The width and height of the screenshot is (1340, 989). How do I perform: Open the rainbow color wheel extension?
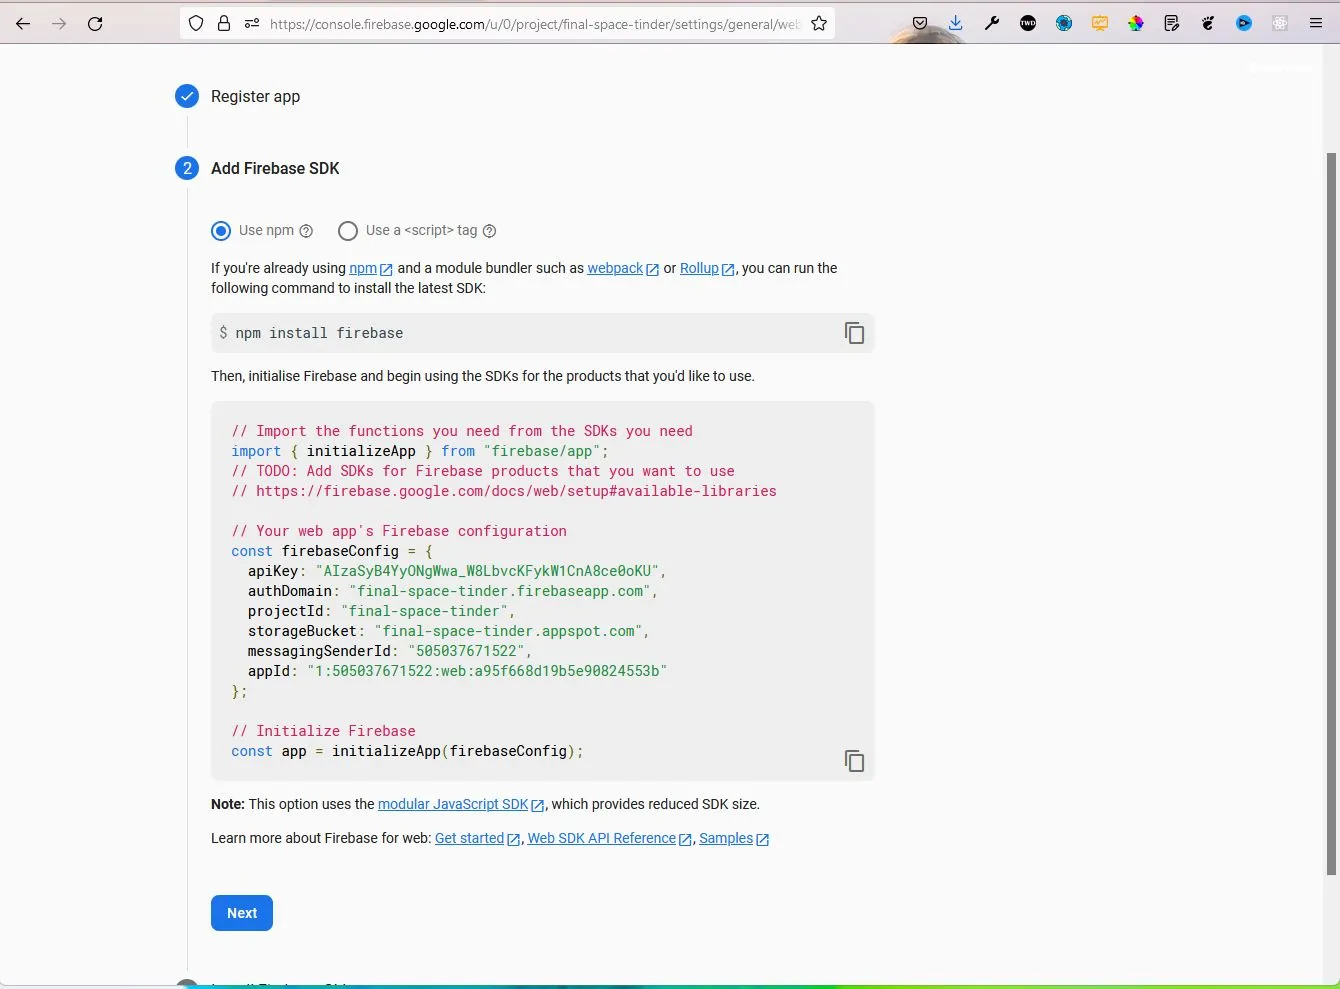1136,23
